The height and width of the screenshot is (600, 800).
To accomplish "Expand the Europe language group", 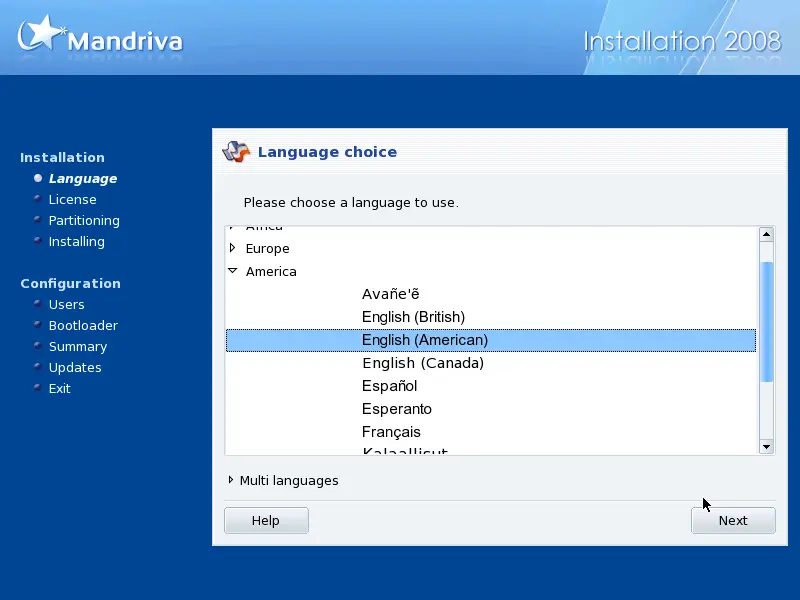I will [233, 248].
